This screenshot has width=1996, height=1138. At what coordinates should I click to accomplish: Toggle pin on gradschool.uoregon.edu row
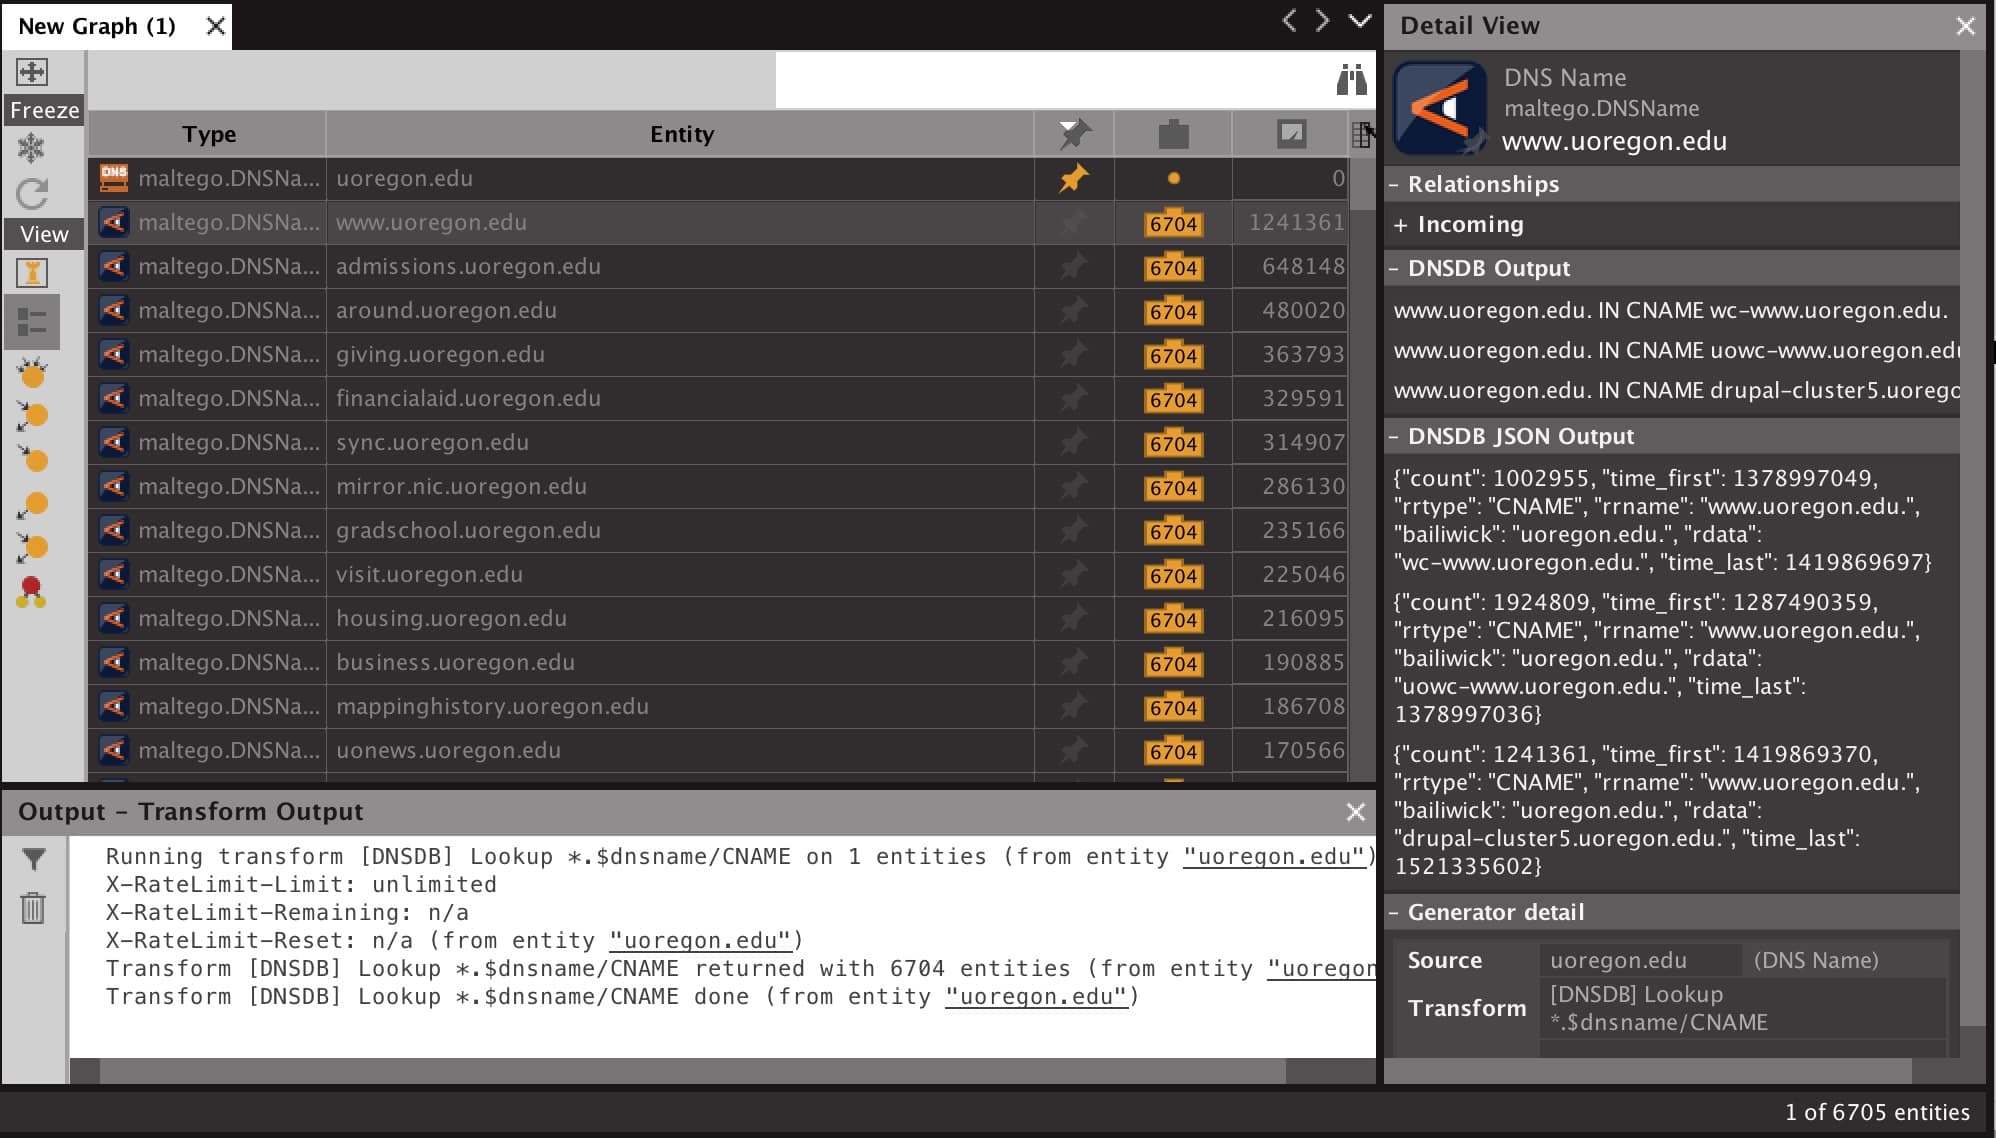(1074, 530)
